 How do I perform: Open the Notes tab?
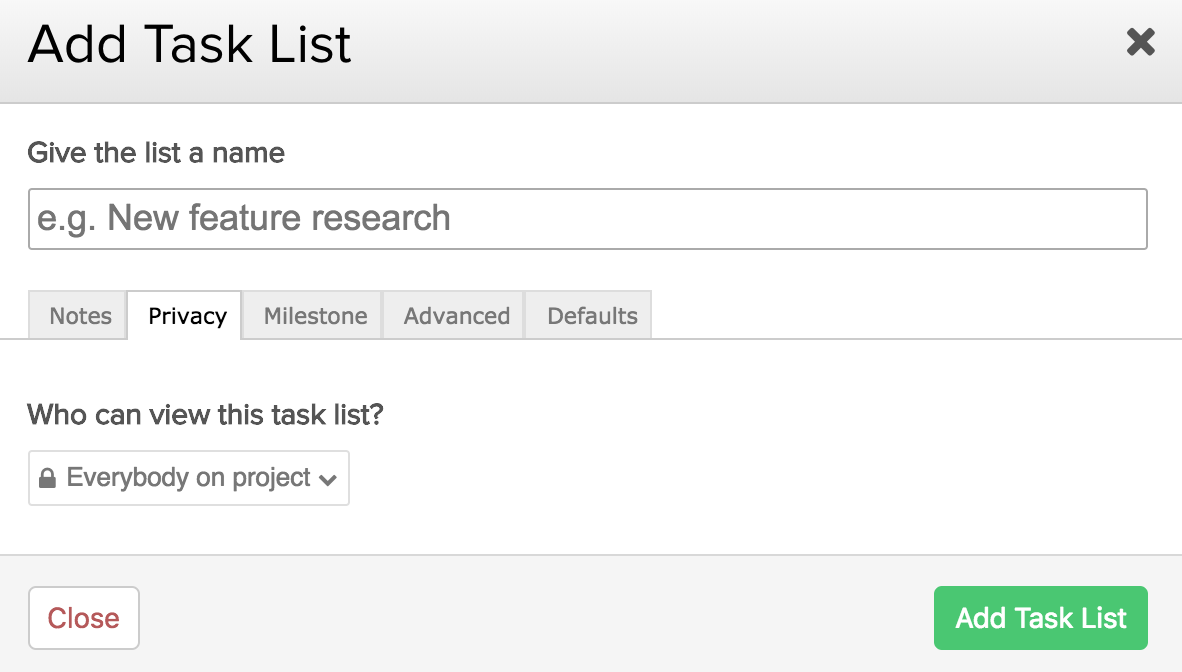pos(80,316)
